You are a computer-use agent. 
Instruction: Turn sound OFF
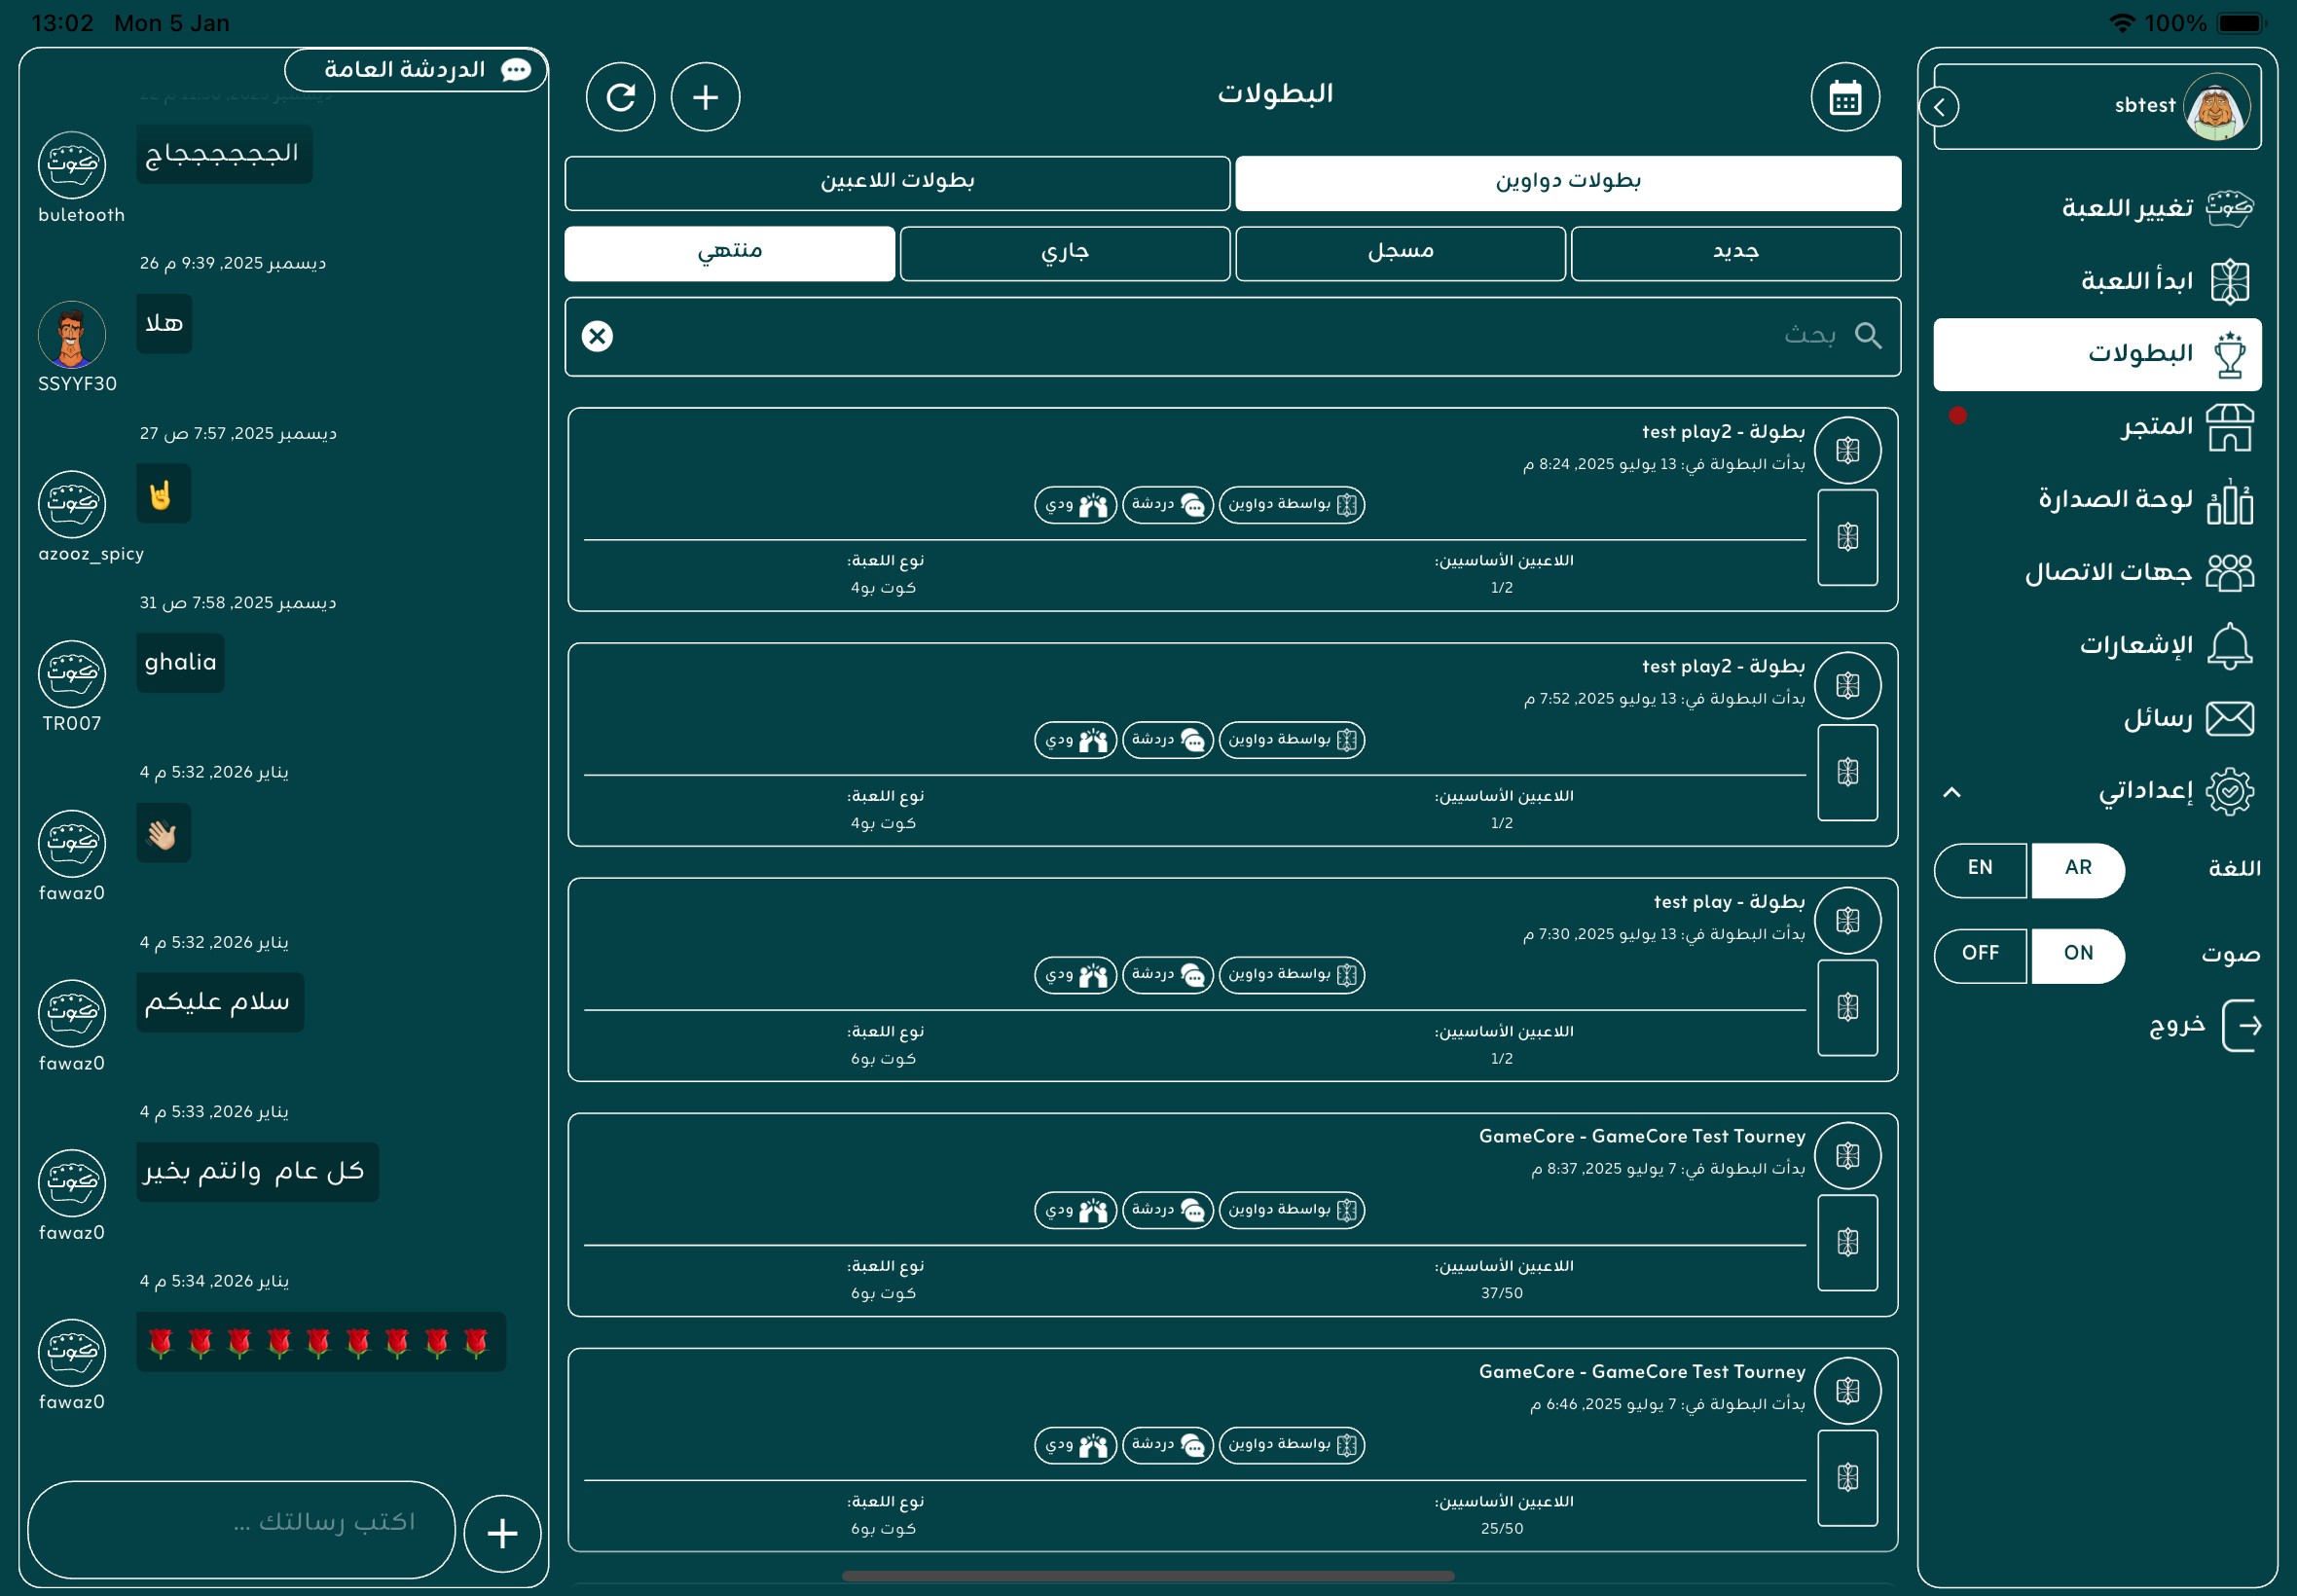(x=1979, y=953)
